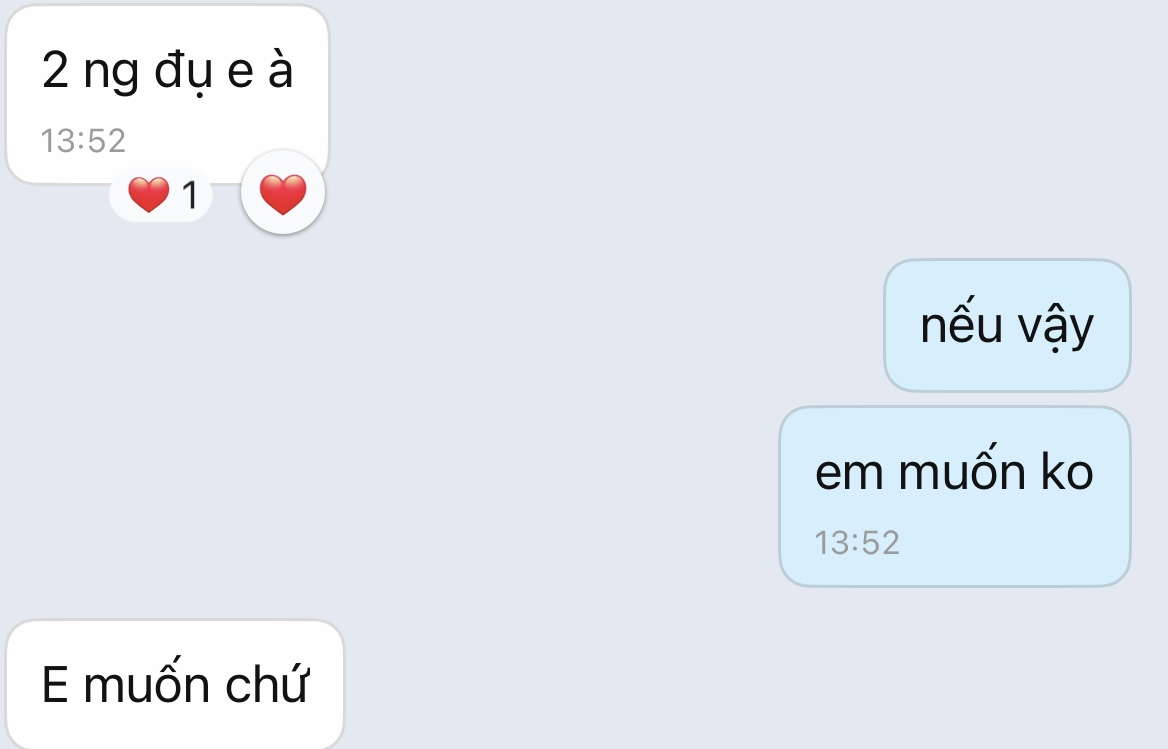Click the 'em muốn ko' message bubble
This screenshot has width=1168, height=749.
point(955,497)
